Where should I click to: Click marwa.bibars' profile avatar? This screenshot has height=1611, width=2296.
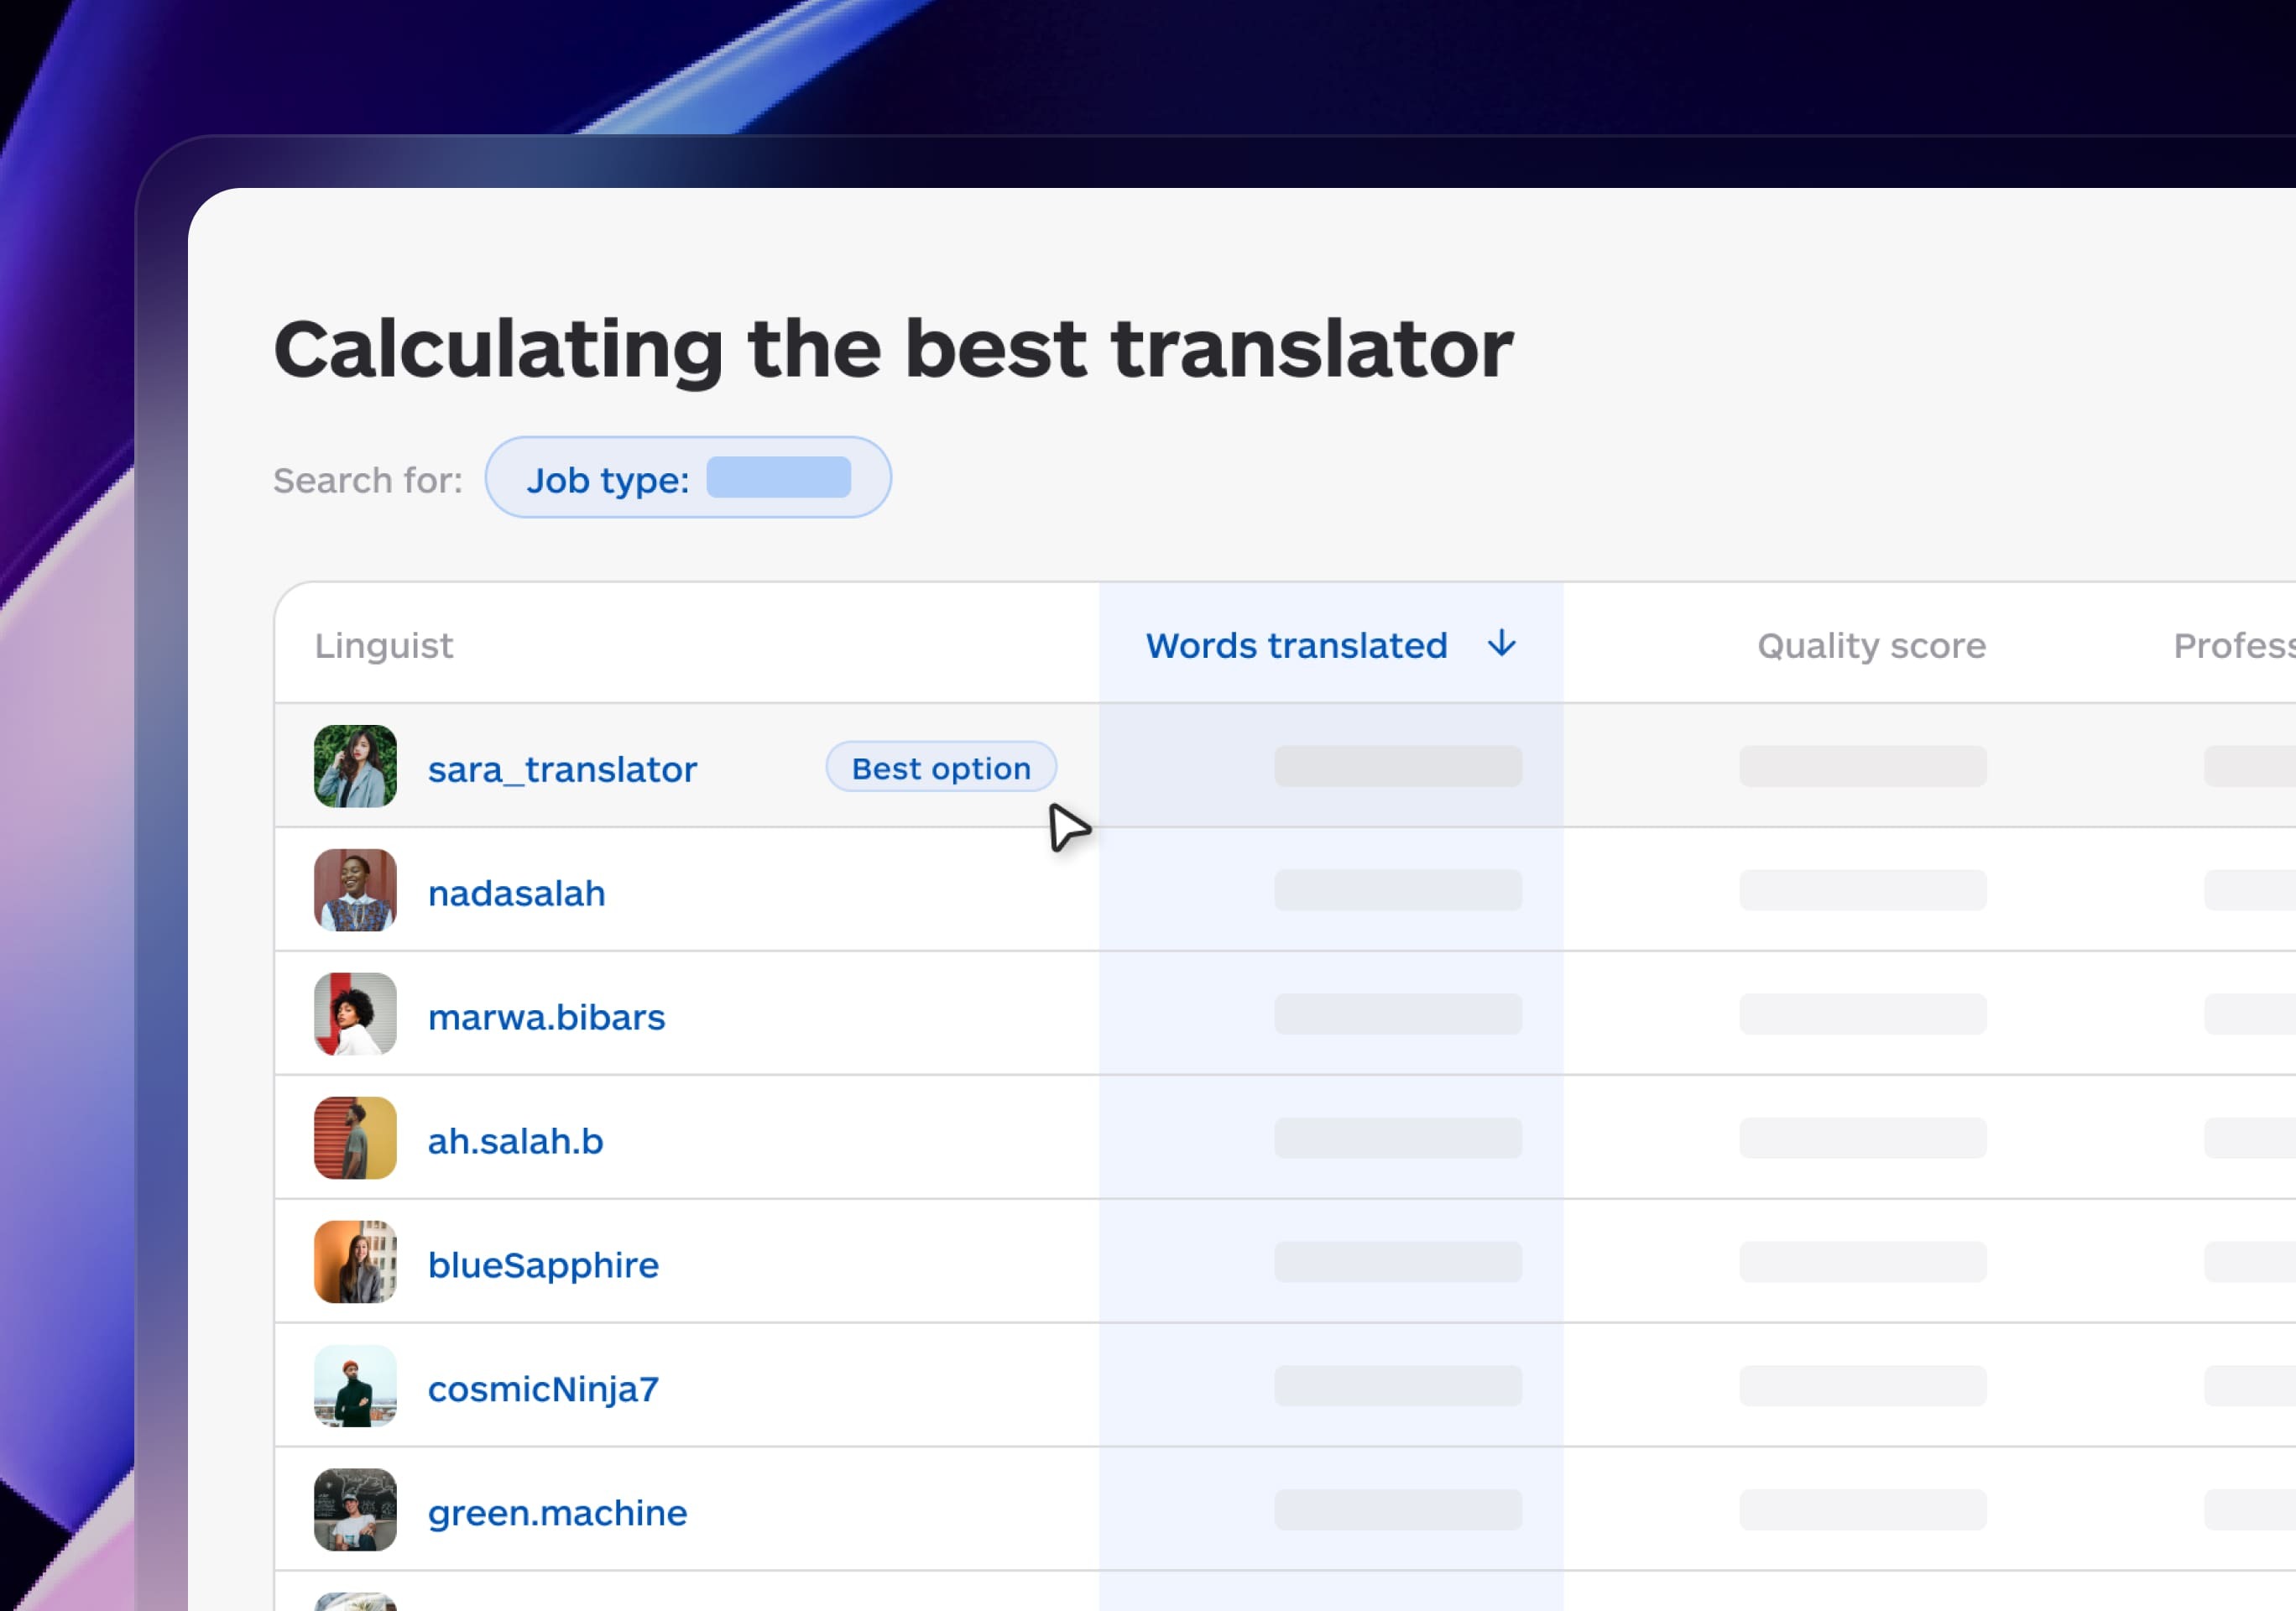click(x=355, y=1014)
